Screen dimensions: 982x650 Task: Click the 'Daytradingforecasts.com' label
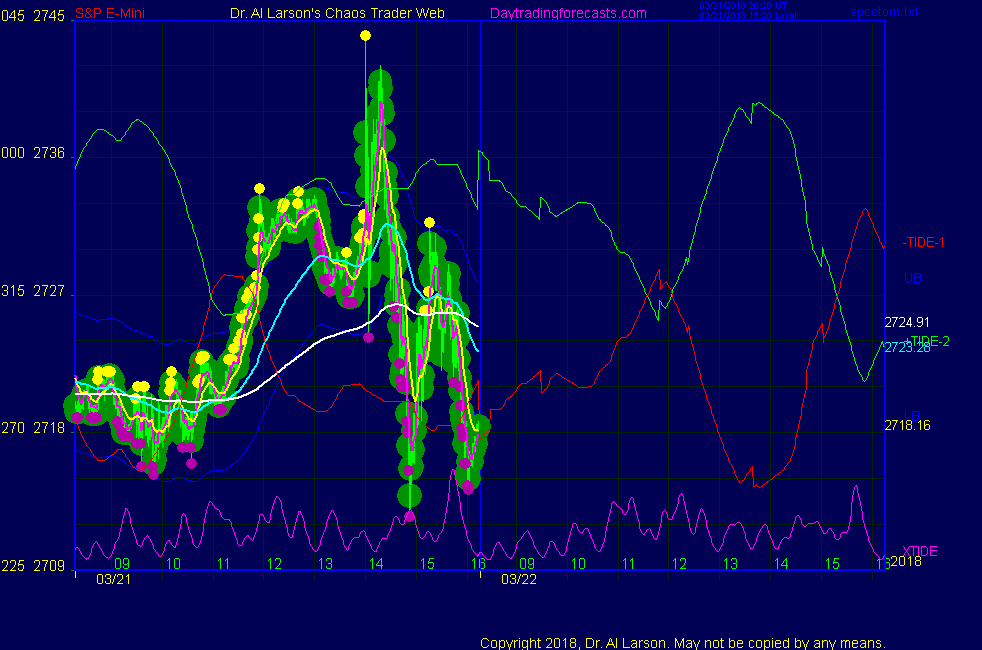(x=568, y=13)
